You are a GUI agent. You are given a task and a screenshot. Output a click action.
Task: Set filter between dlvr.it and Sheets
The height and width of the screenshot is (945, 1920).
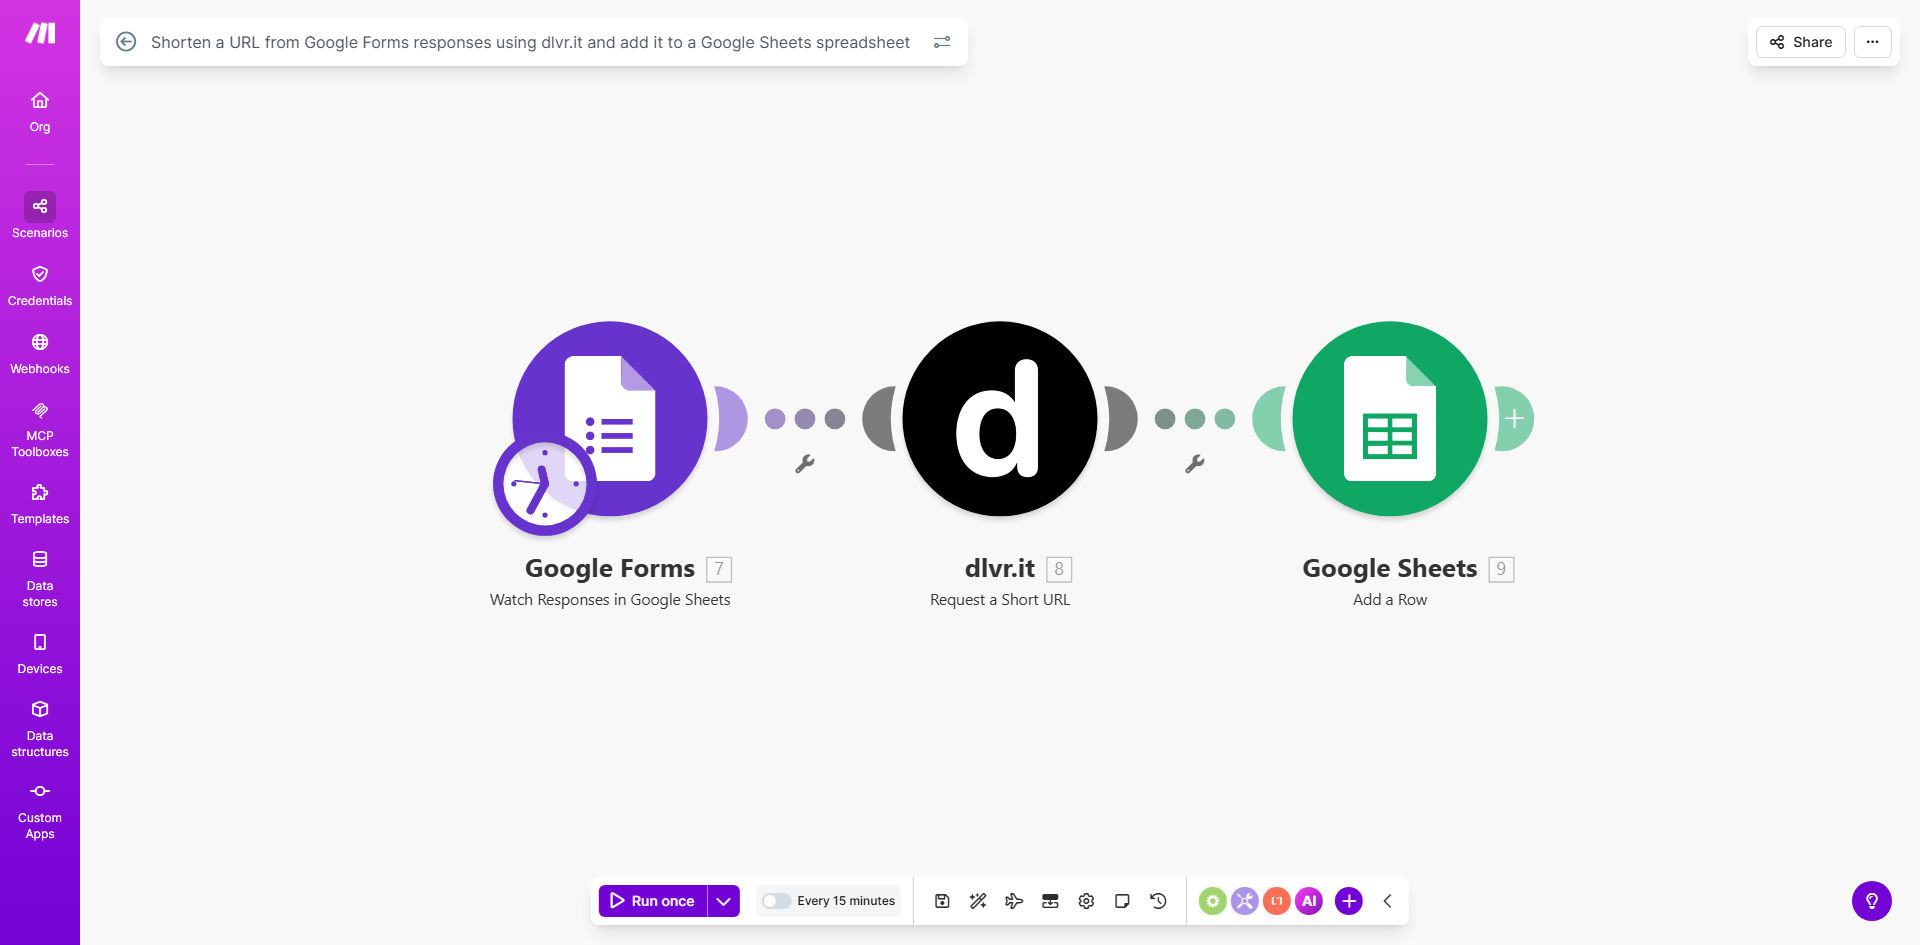pos(1195,464)
